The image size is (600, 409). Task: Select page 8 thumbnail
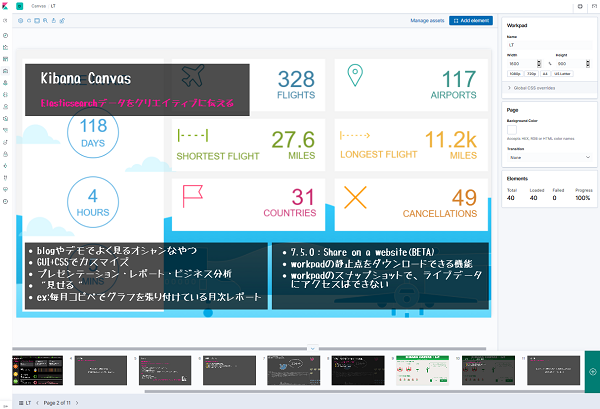click(358, 370)
